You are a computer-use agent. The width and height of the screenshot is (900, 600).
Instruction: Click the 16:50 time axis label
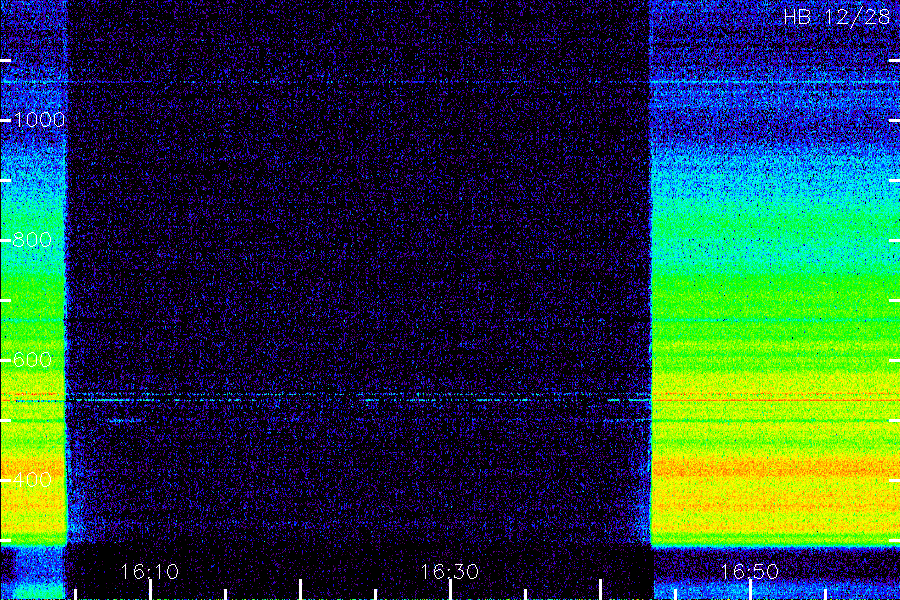[749, 571]
